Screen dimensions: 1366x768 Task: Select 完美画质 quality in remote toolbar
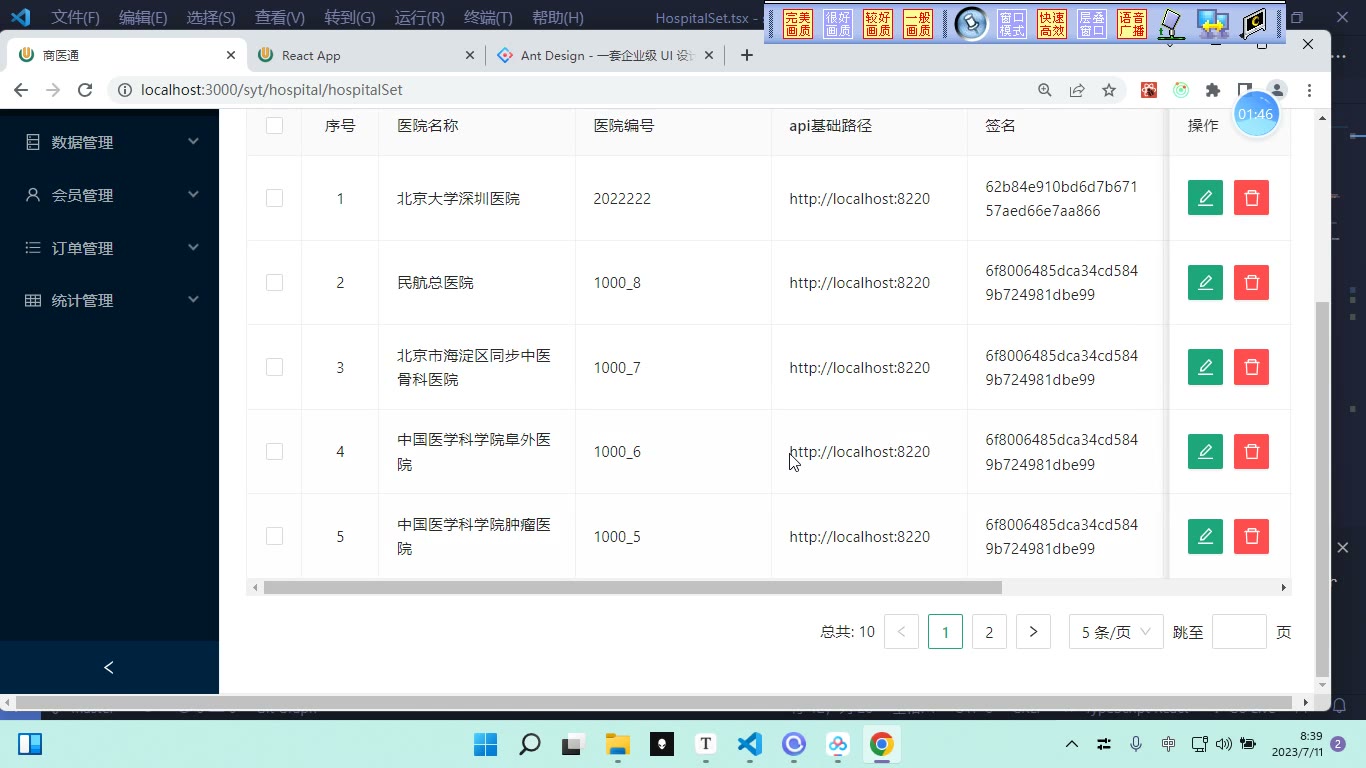coord(798,24)
